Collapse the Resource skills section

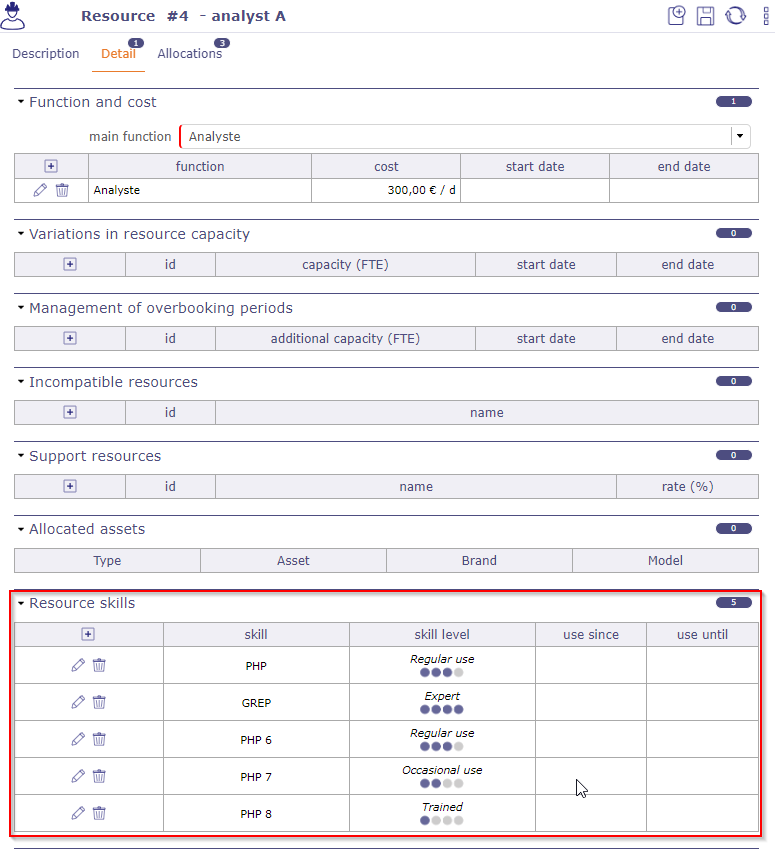tap(21, 603)
